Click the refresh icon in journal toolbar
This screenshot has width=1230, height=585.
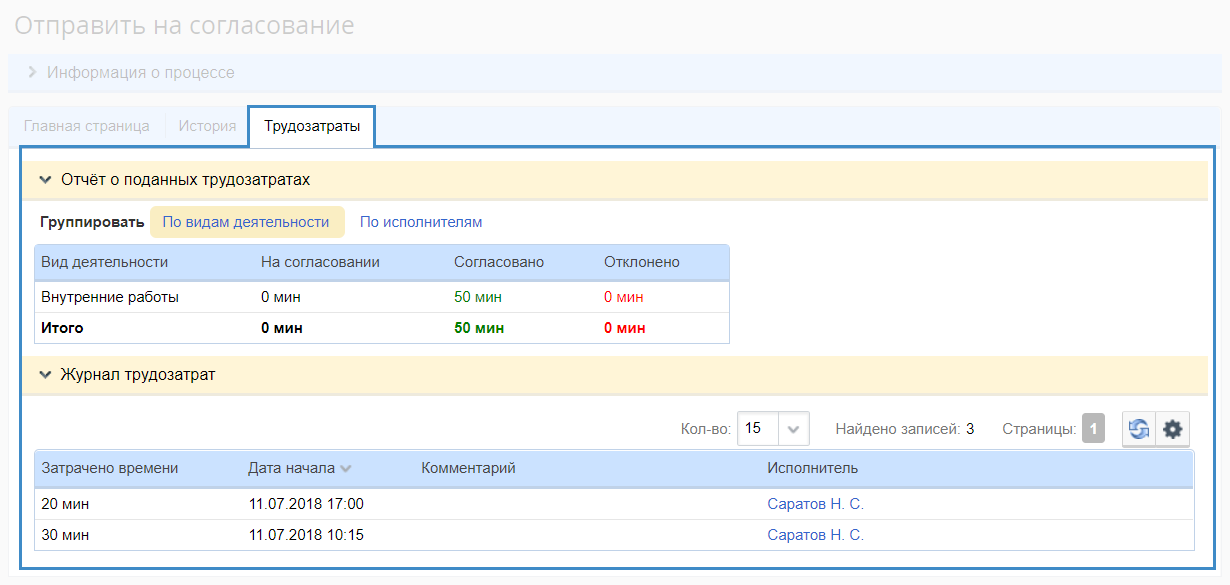(1139, 429)
